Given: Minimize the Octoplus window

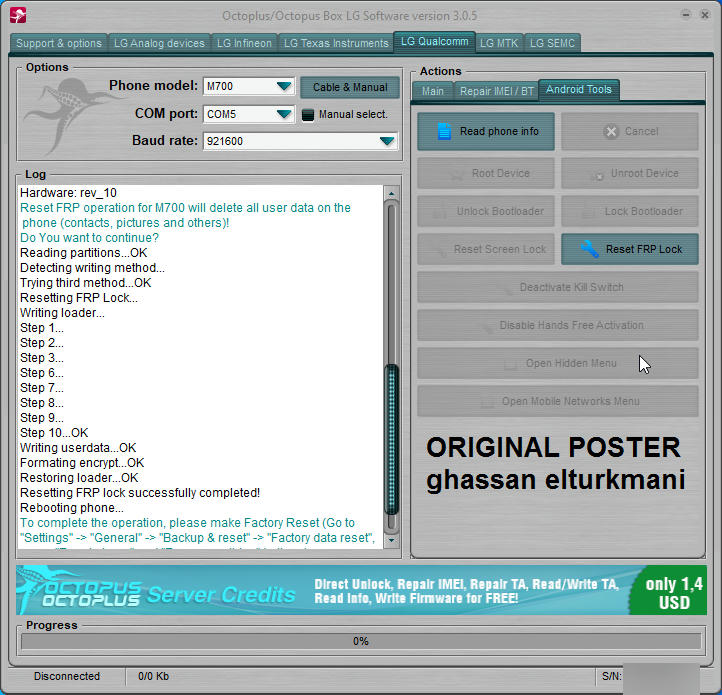Looking at the screenshot, I should pyautogui.click(x=686, y=15).
